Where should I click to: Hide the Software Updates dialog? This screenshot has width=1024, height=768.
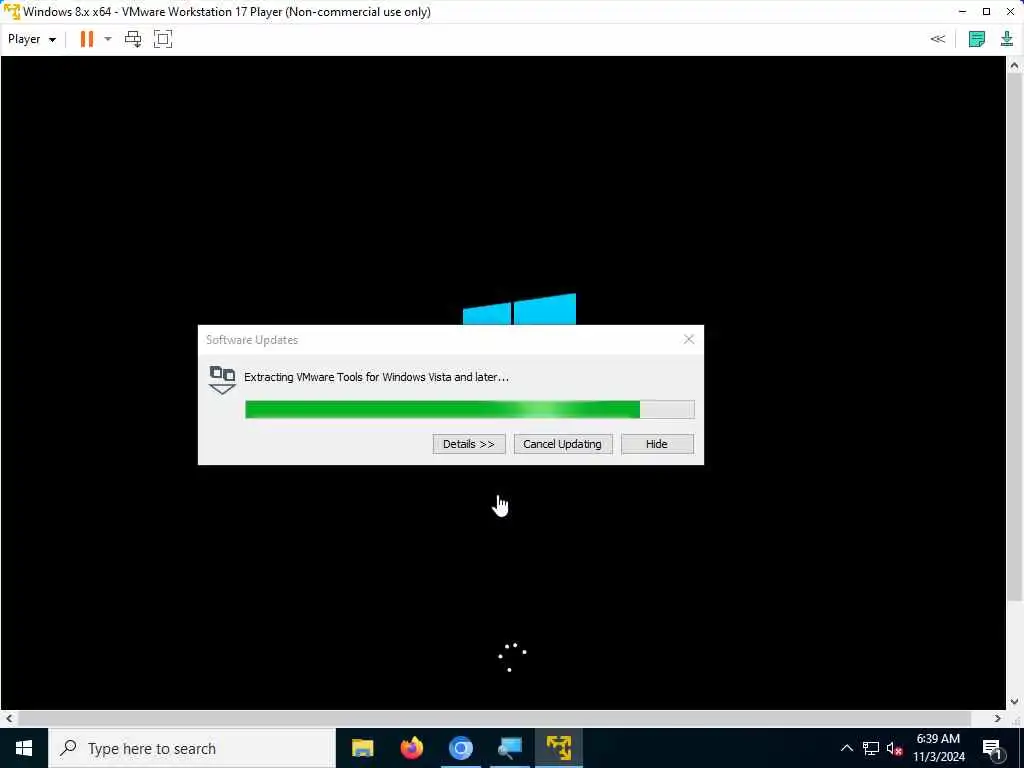click(x=657, y=444)
